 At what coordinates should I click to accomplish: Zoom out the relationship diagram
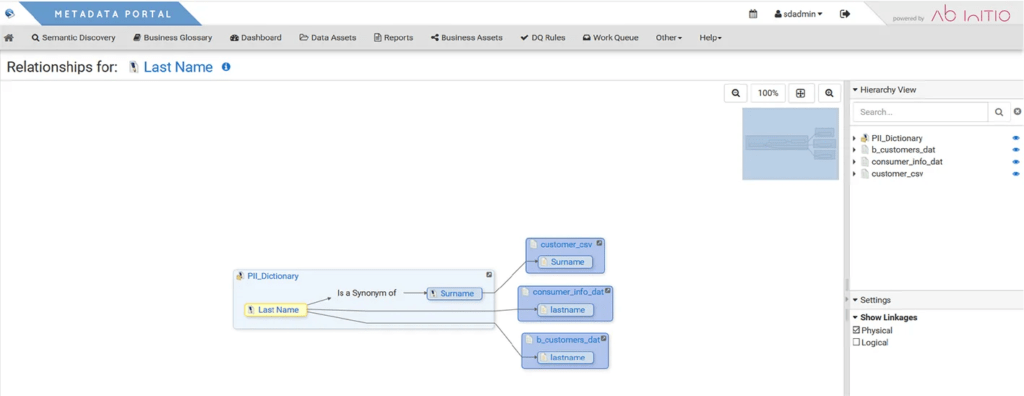pyautogui.click(x=735, y=93)
